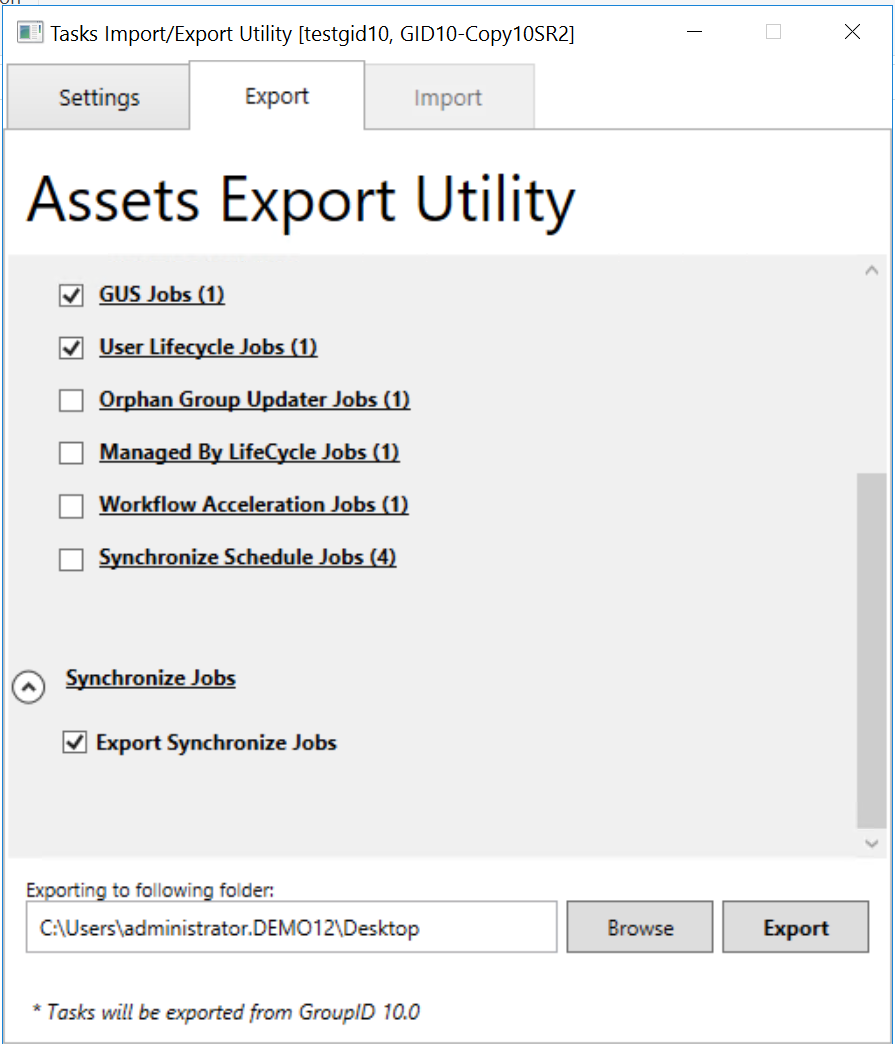Image resolution: width=895 pixels, height=1047 pixels.
Task: Click the Browse button
Action: pyautogui.click(x=639, y=926)
